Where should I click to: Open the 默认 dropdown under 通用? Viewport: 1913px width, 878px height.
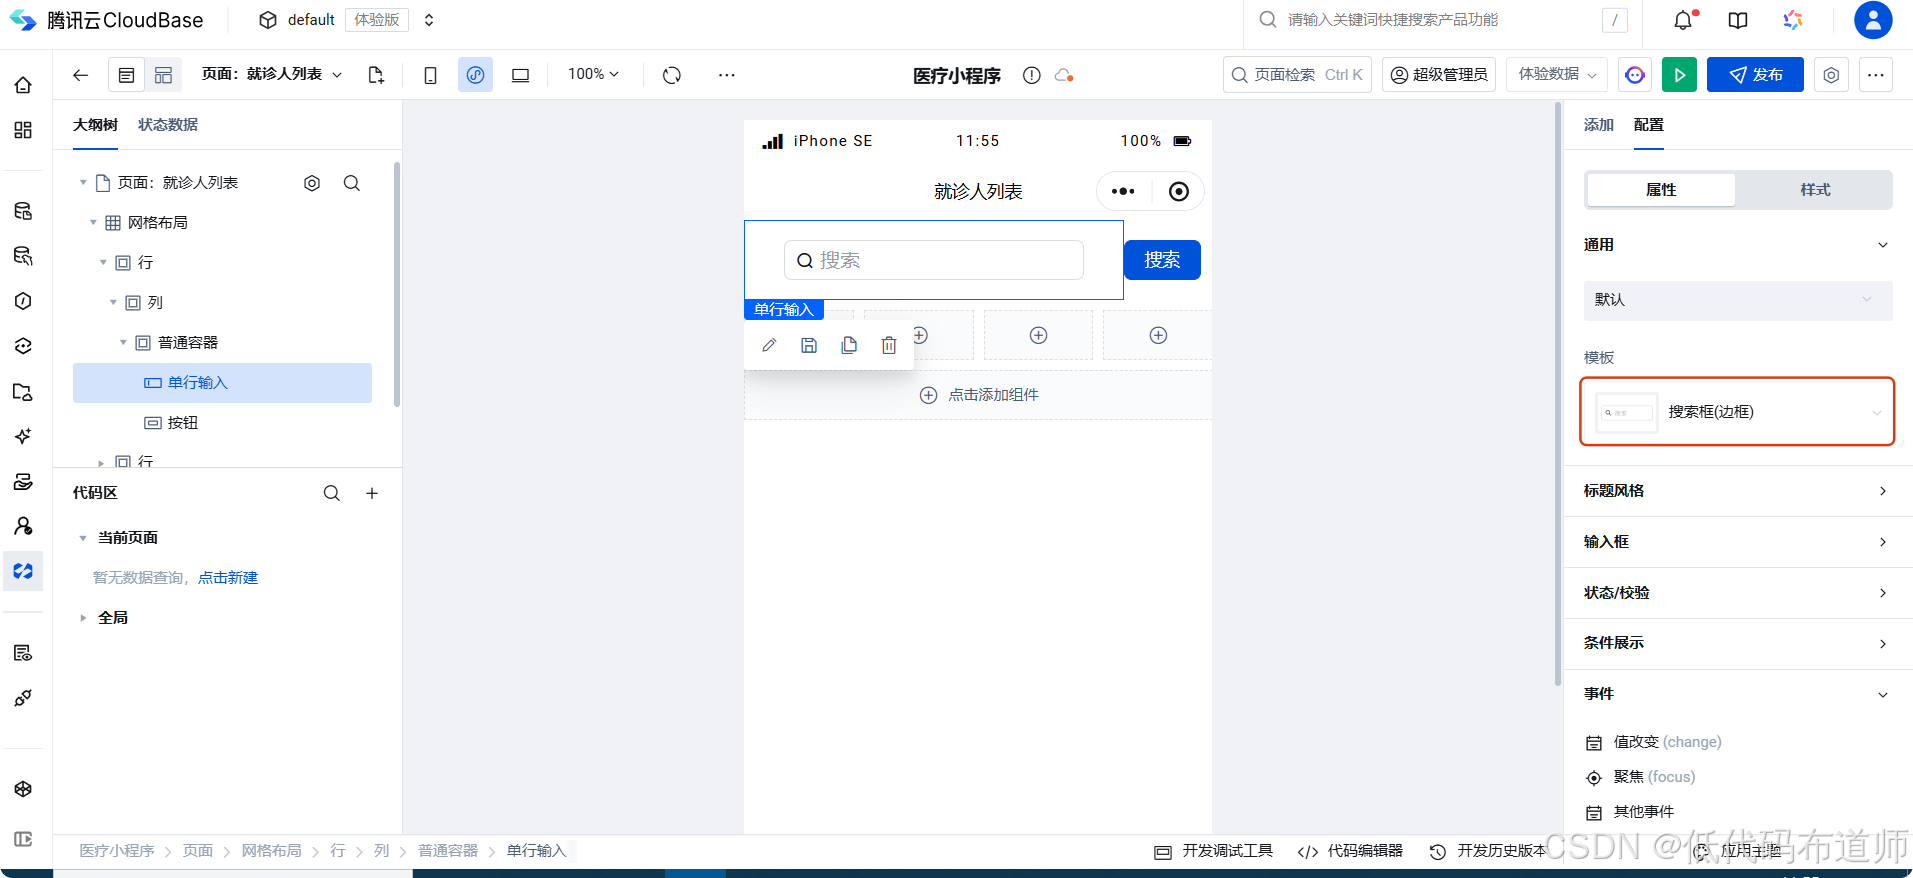(x=1737, y=300)
